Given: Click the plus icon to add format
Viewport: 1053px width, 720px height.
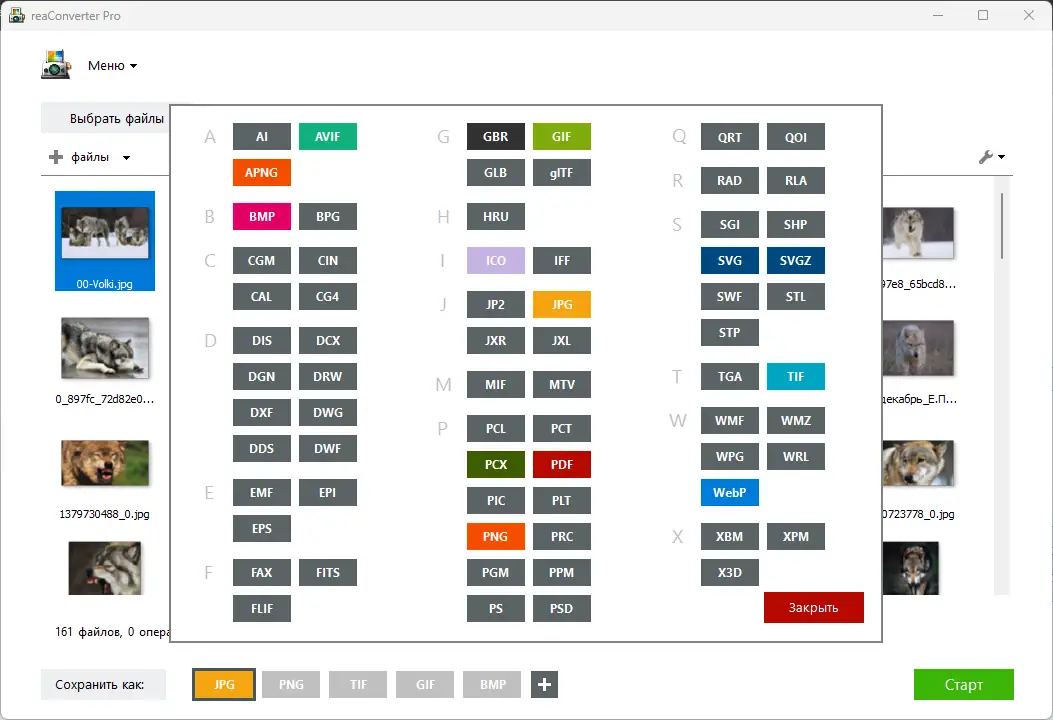Looking at the screenshot, I should click(x=544, y=684).
